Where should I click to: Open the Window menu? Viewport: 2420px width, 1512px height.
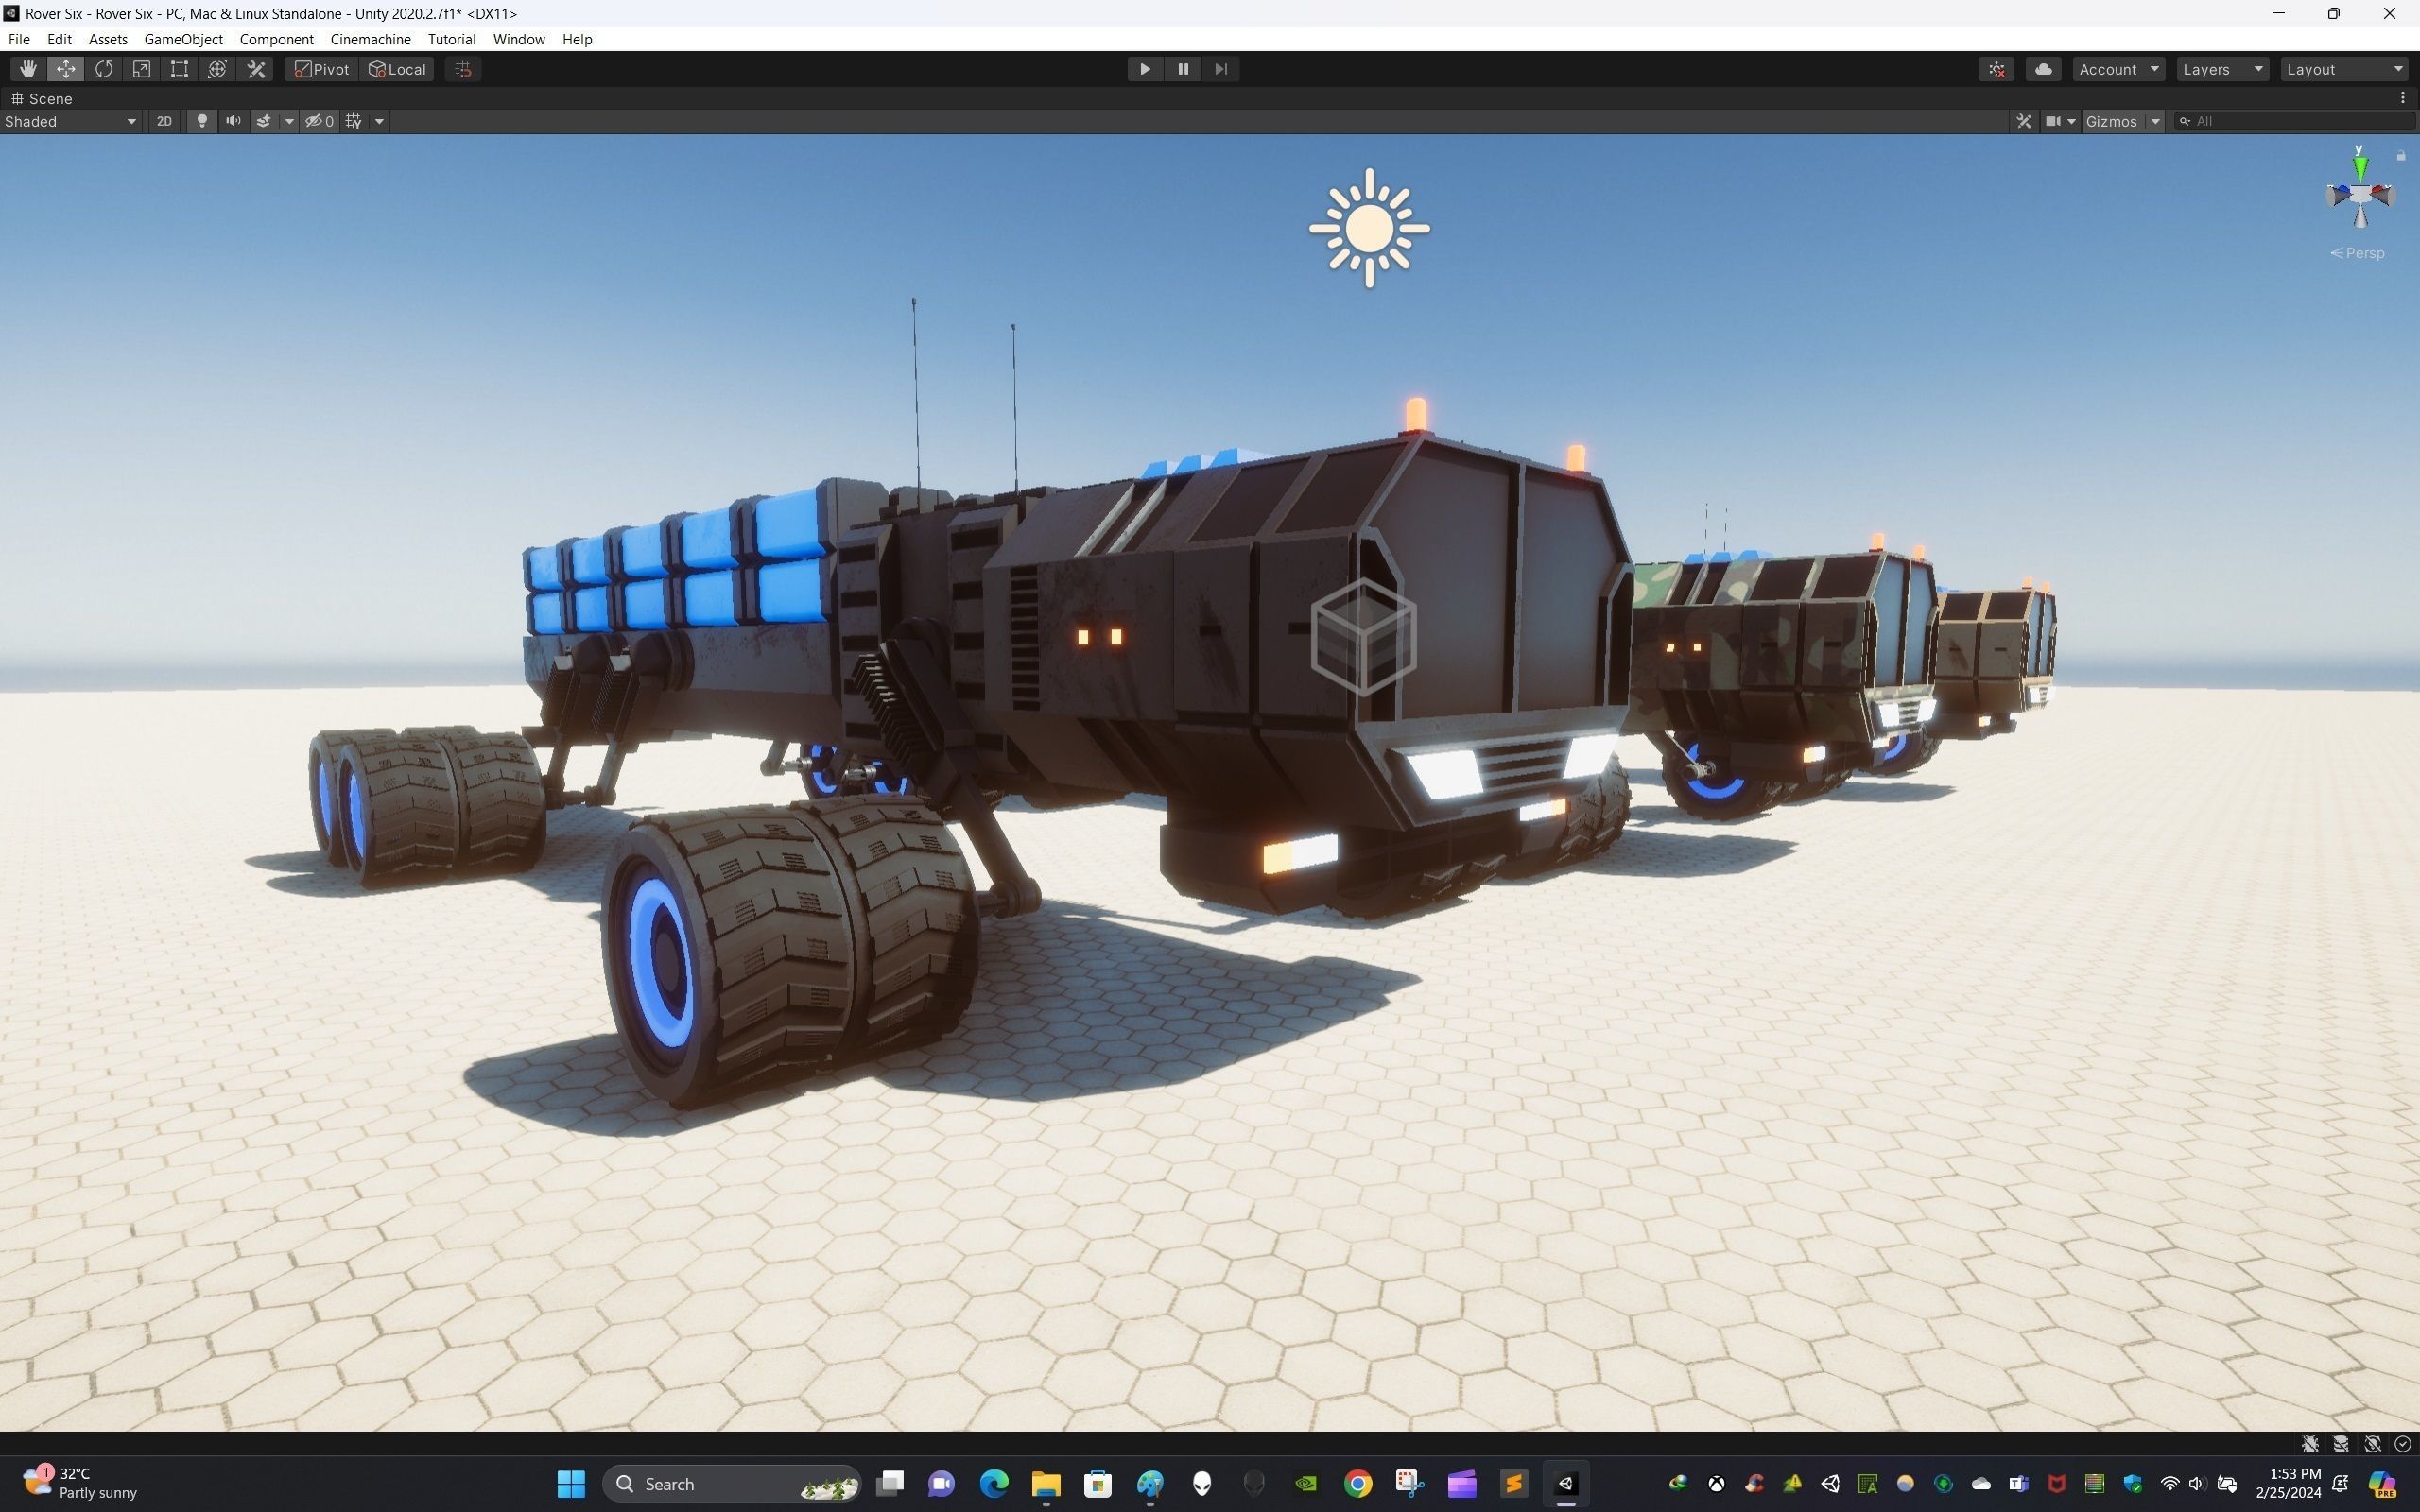[518, 39]
